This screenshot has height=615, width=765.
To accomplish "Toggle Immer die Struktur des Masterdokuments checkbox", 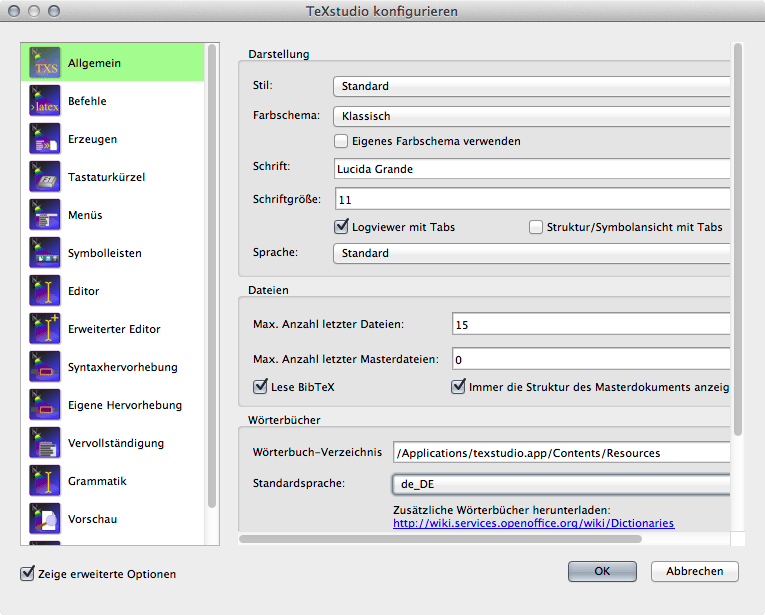I will click(458, 387).
